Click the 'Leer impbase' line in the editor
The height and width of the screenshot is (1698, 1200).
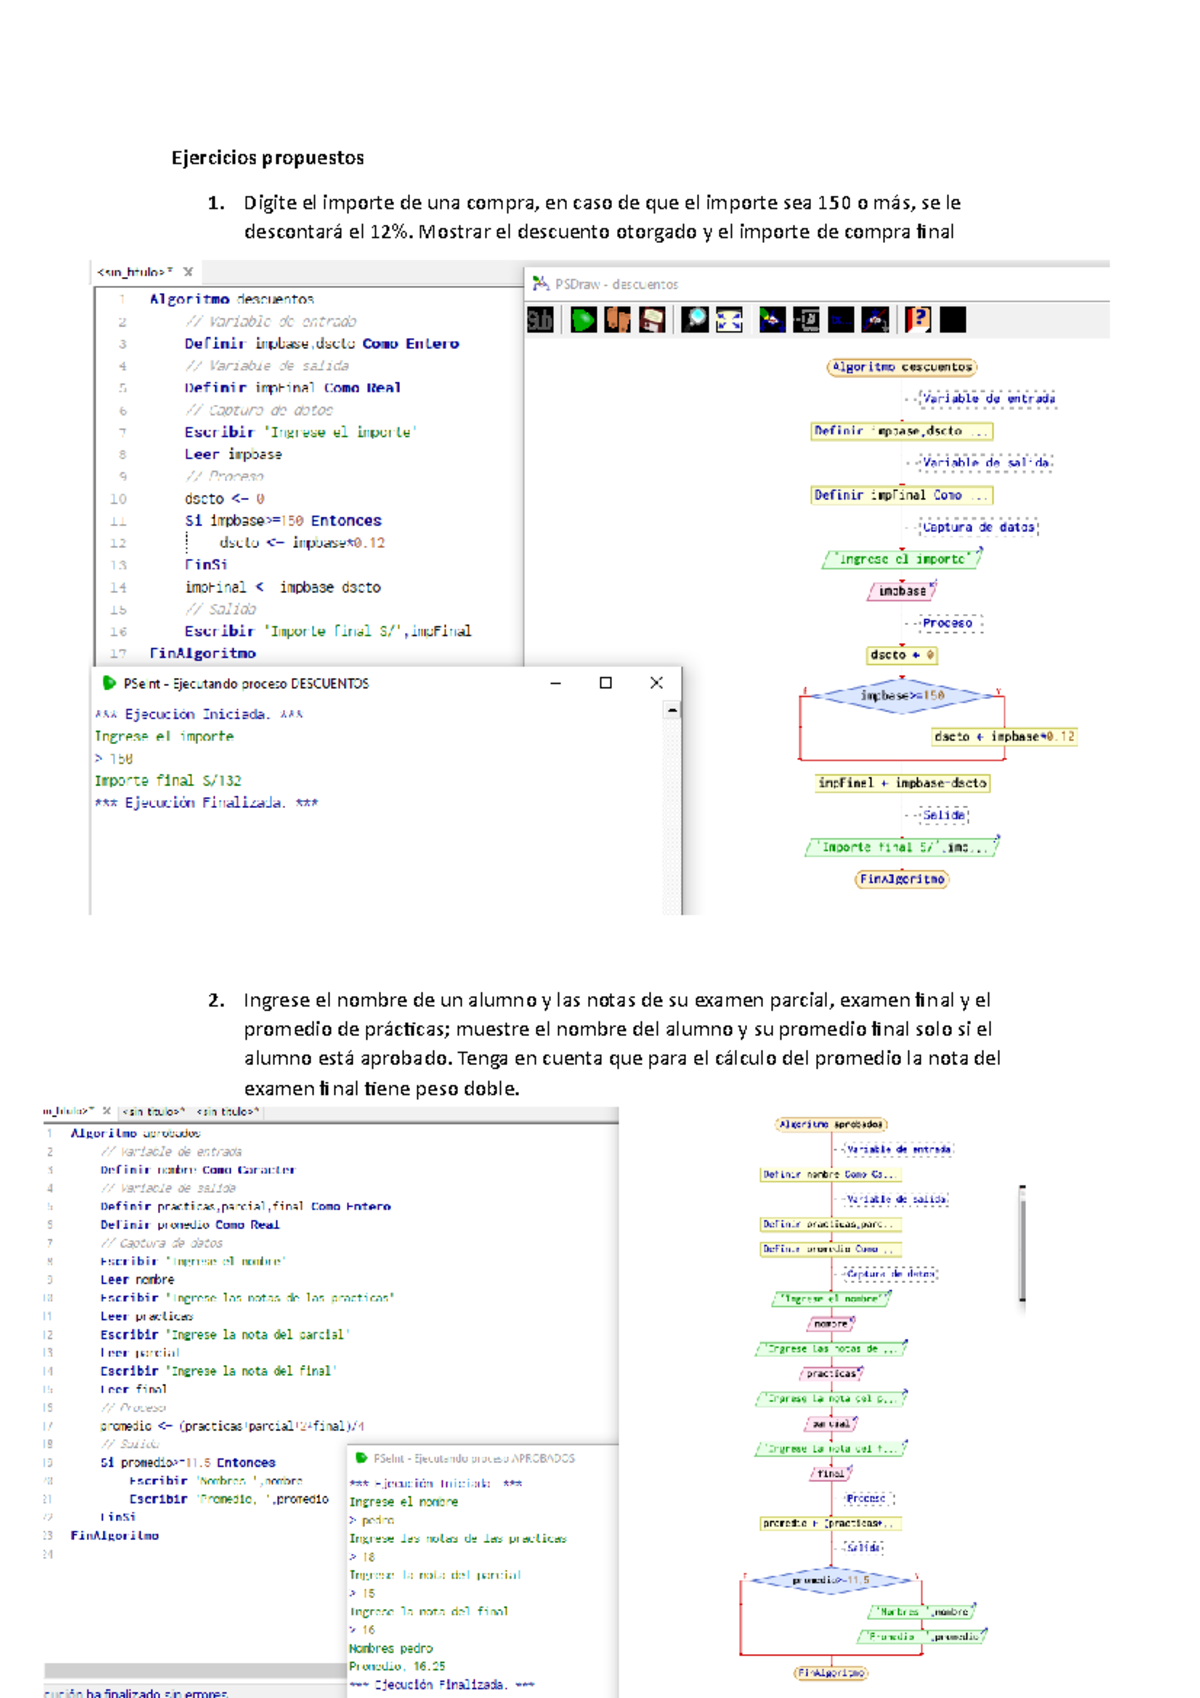click(233, 454)
